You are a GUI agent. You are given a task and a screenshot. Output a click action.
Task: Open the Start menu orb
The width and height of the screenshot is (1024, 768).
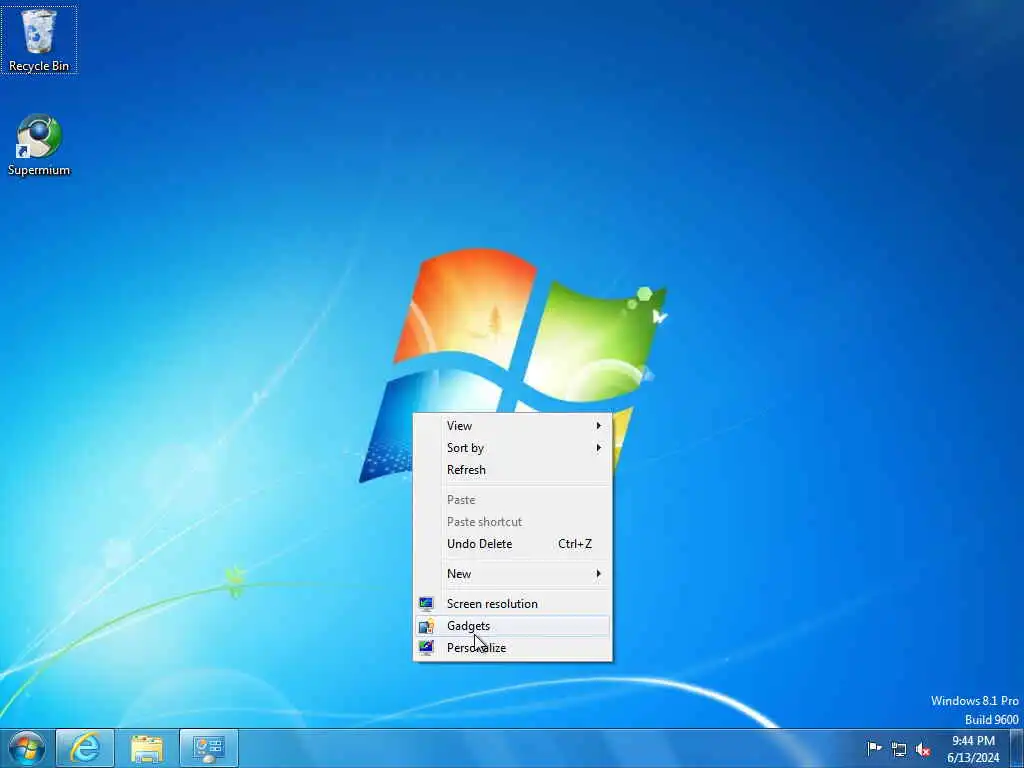pos(27,748)
